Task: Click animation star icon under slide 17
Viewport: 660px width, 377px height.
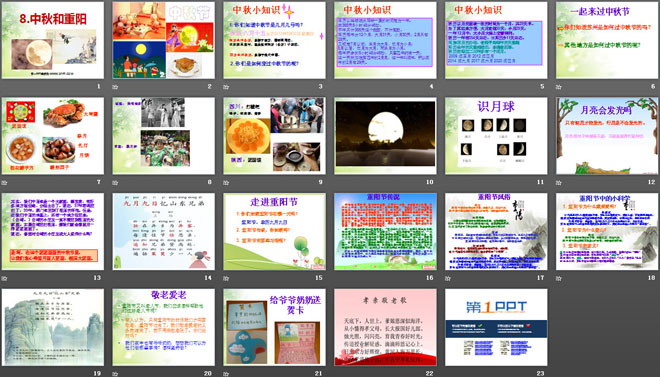Action: (x=448, y=278)
